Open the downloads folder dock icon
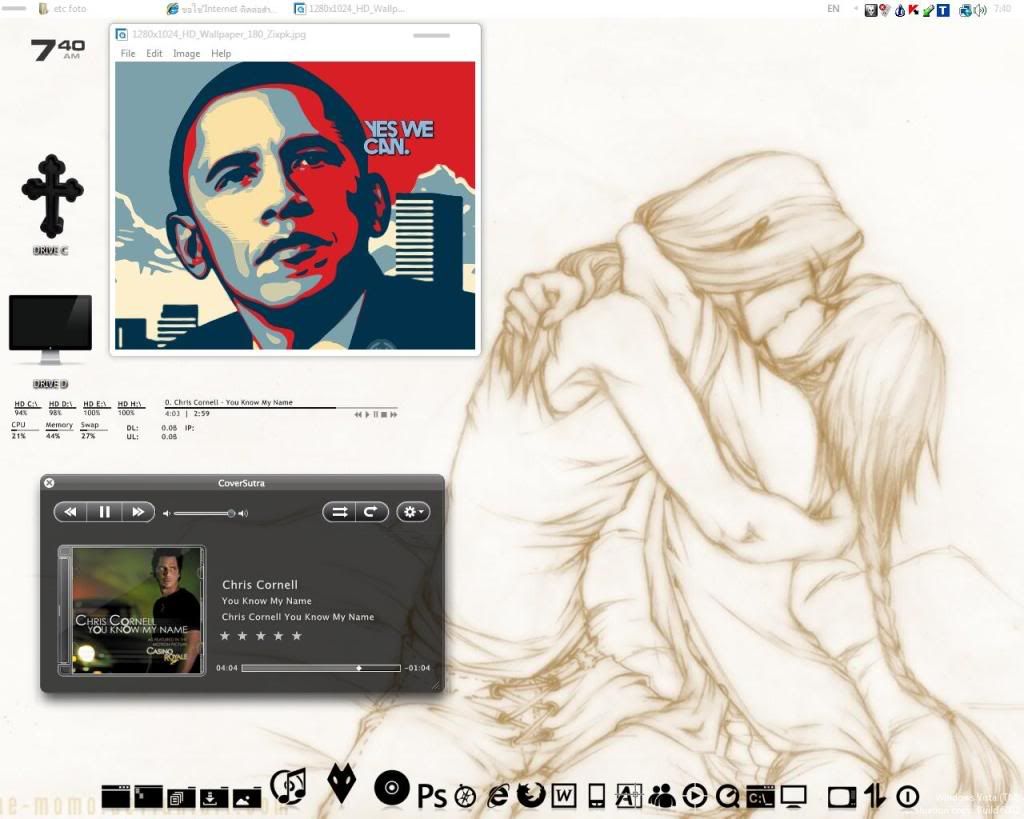The image size is (1024, 819). [214, 798]
